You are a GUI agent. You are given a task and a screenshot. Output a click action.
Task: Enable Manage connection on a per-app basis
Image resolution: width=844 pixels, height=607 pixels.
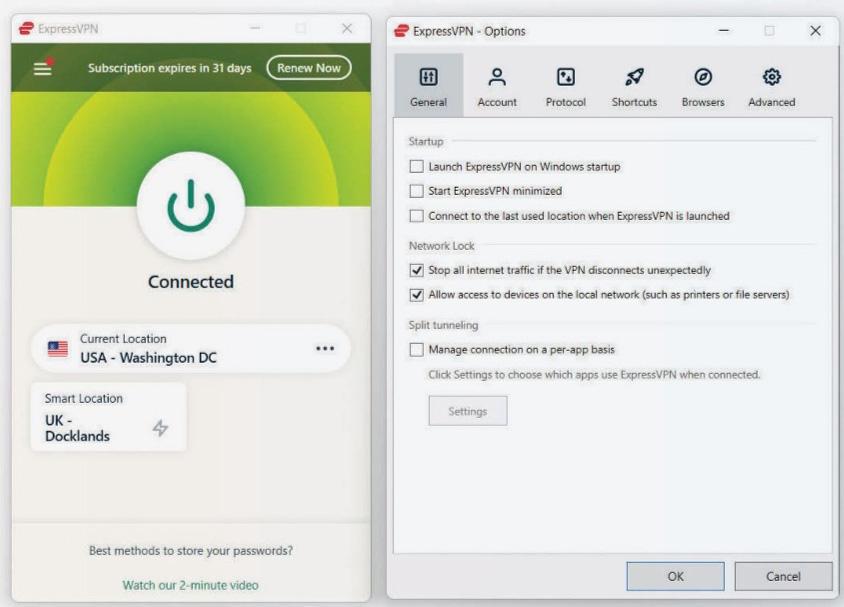pyautogui.click(x=417, y=350)
